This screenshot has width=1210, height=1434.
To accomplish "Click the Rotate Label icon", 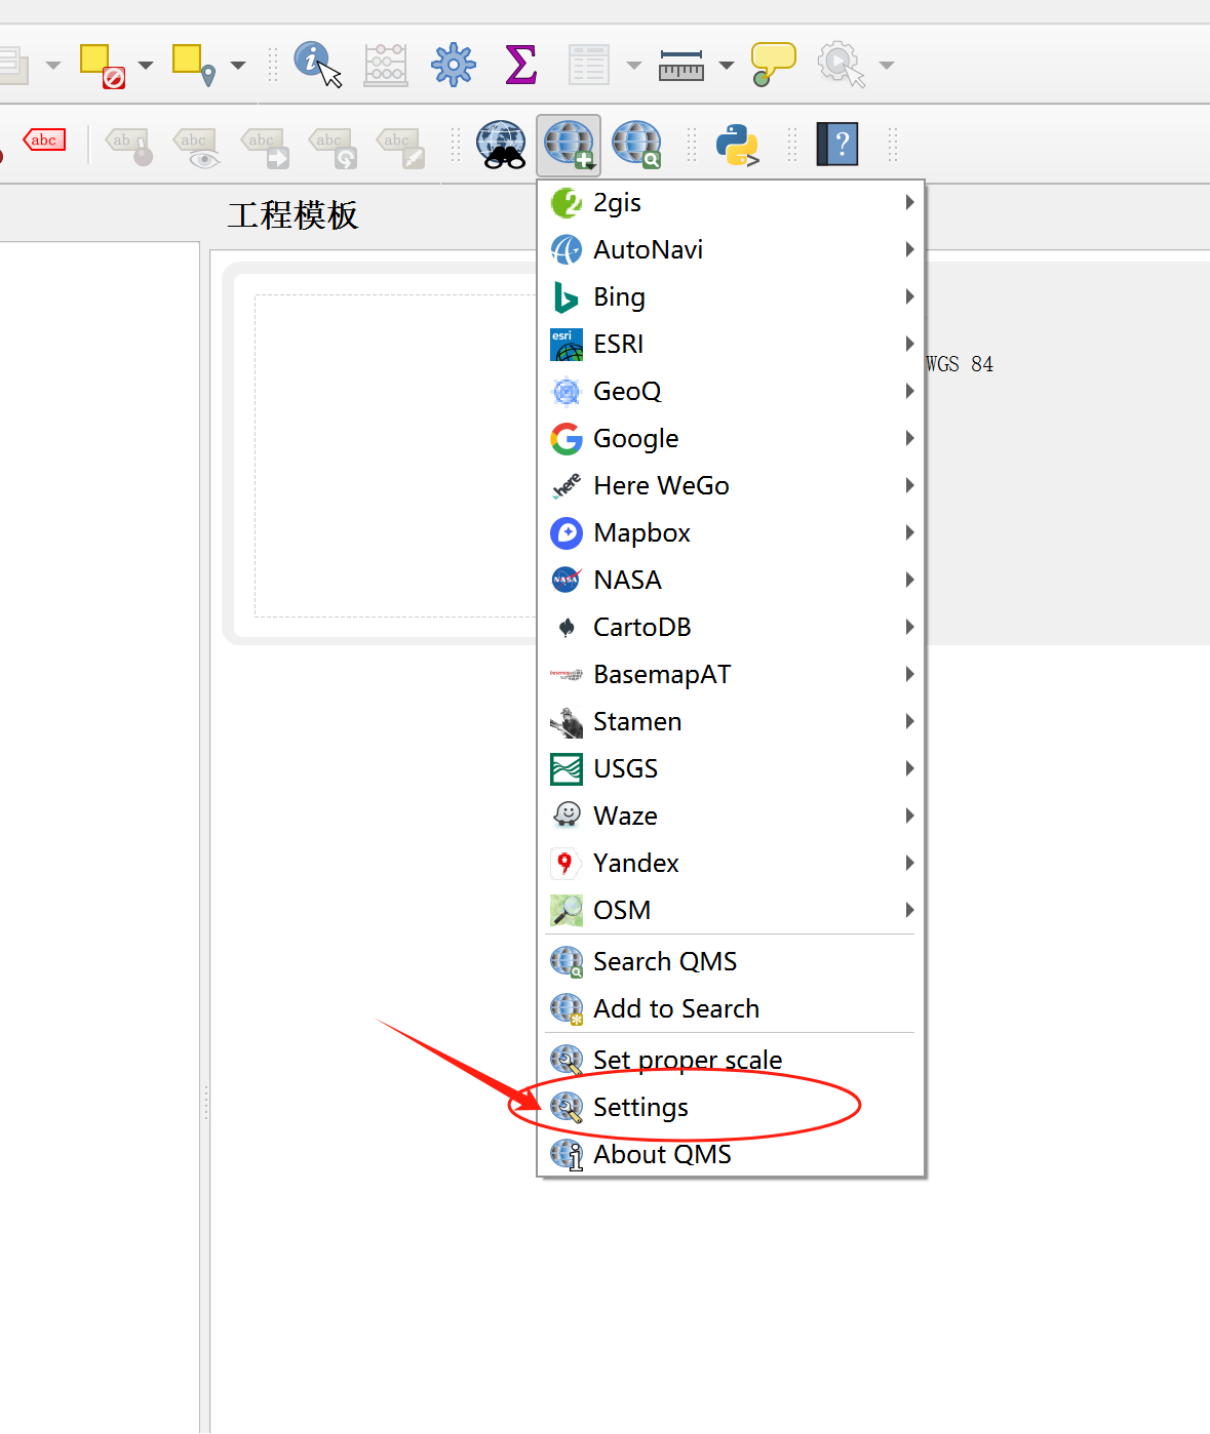I will click(333, 147).
